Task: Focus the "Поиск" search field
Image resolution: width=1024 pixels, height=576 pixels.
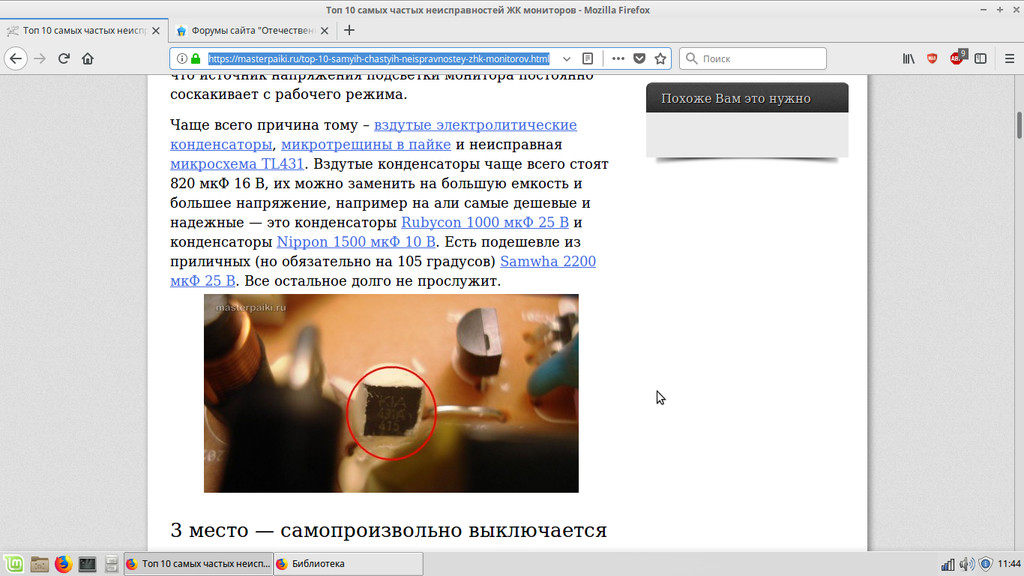Action: tap(753, 59)
